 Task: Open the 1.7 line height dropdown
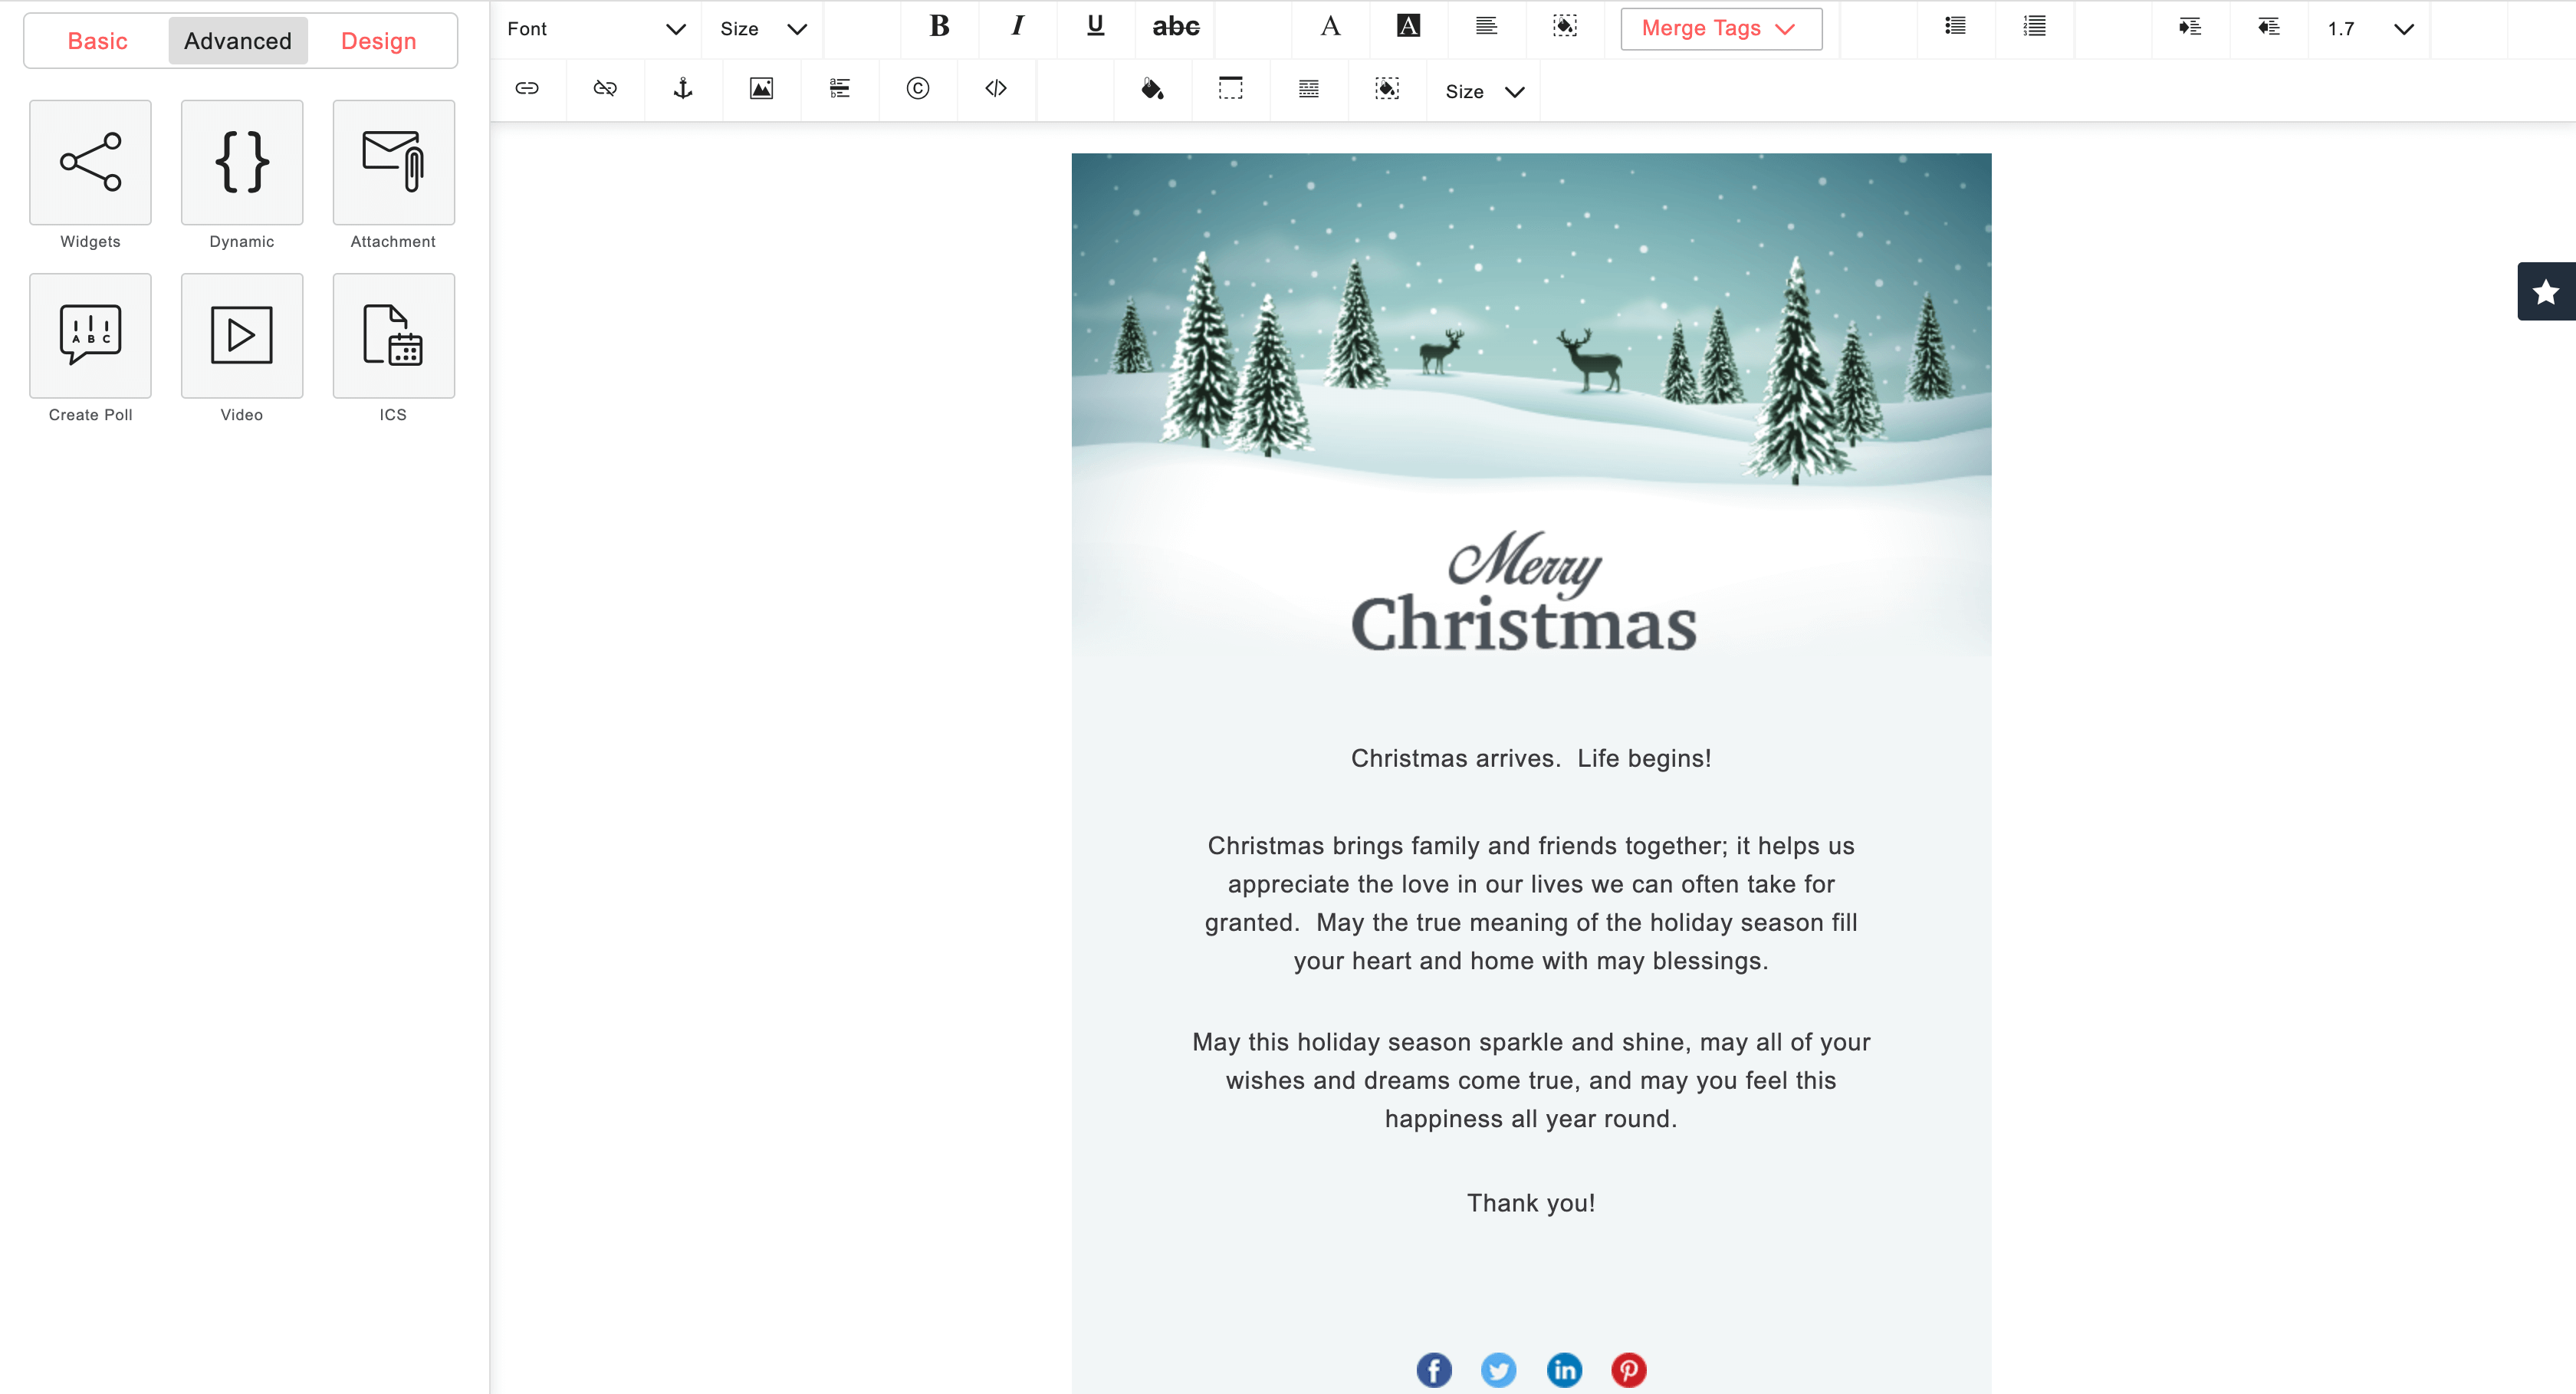point(2369,29)
